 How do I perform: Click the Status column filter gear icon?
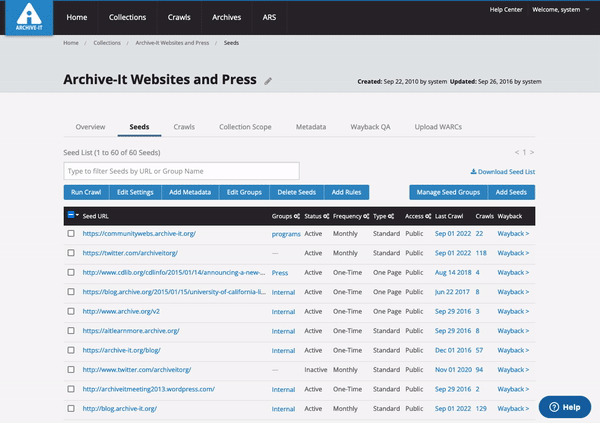326,216
